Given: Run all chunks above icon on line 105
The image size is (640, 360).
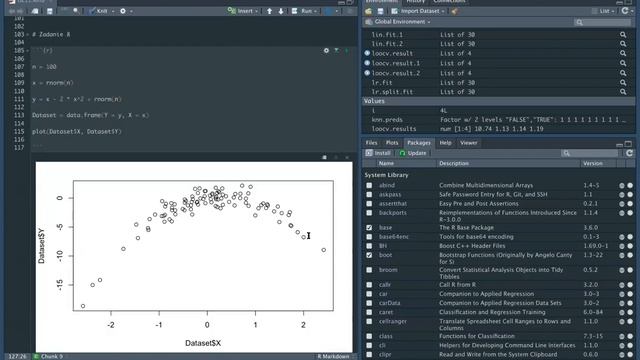Looking at the screenshot, I should [336, 51].
